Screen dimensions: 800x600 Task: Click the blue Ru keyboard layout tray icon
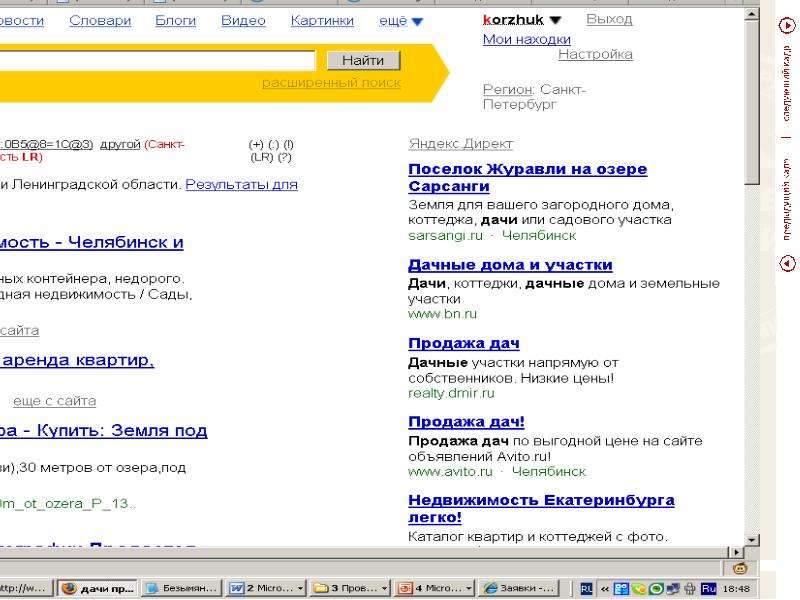tap(709, 589)
